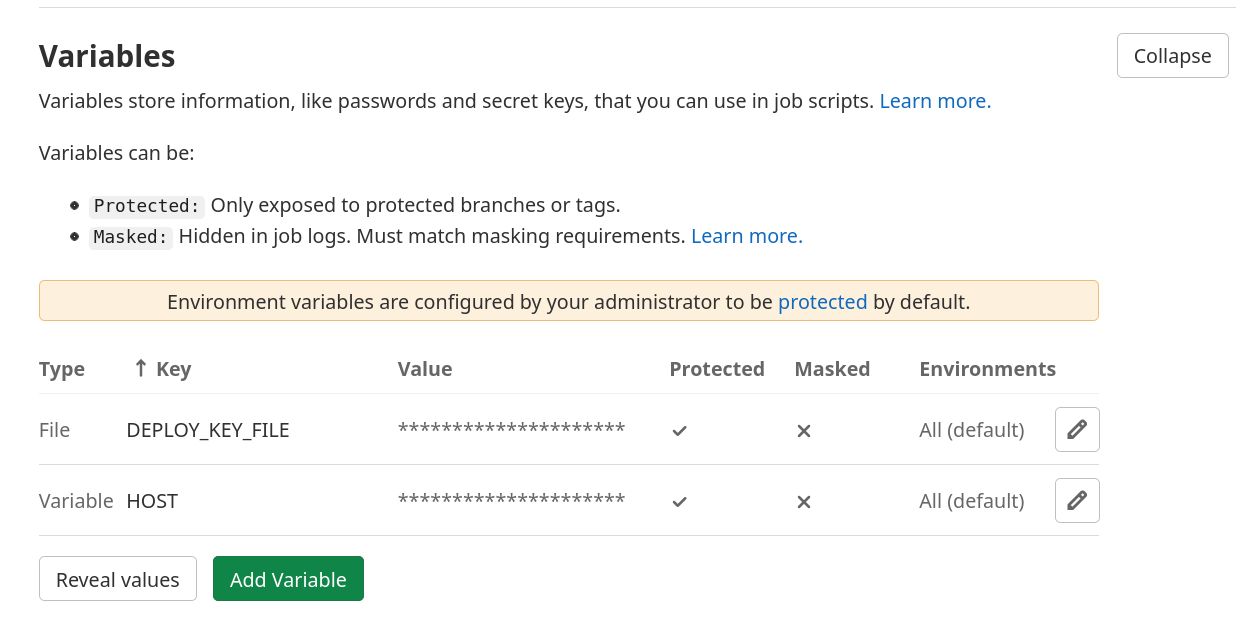
Task: Click the sort arrow beside Key header
Action: pos(140,369)
